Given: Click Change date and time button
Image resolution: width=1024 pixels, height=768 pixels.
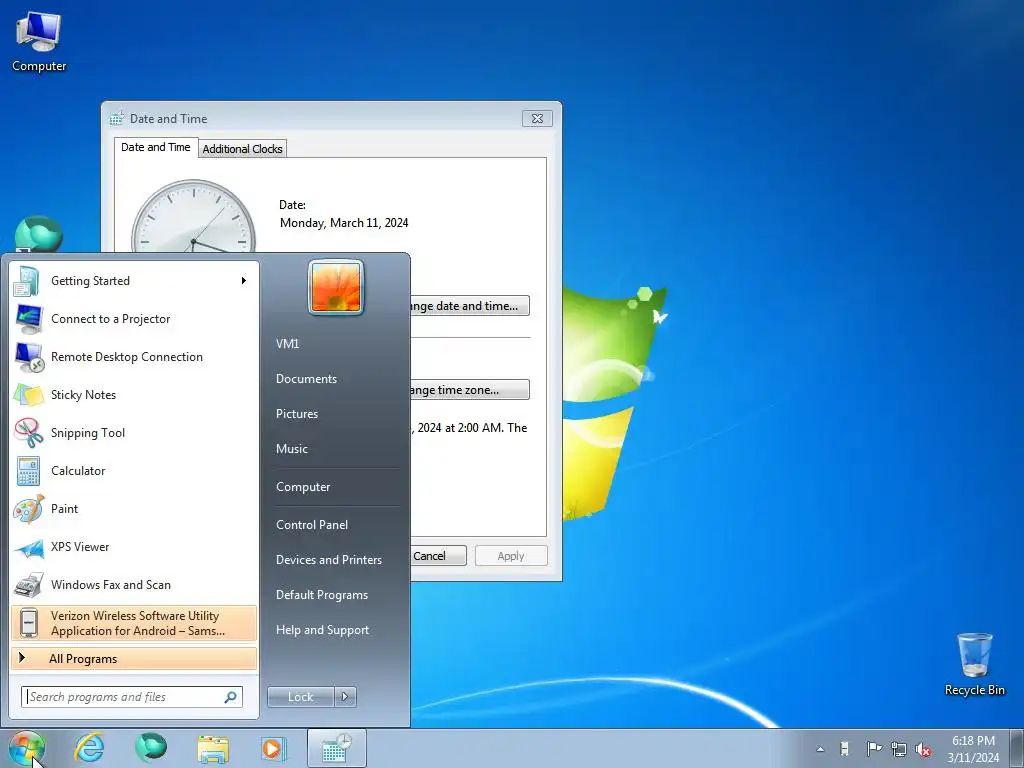Looking at the screenshot, I should (x=470, y=306).
